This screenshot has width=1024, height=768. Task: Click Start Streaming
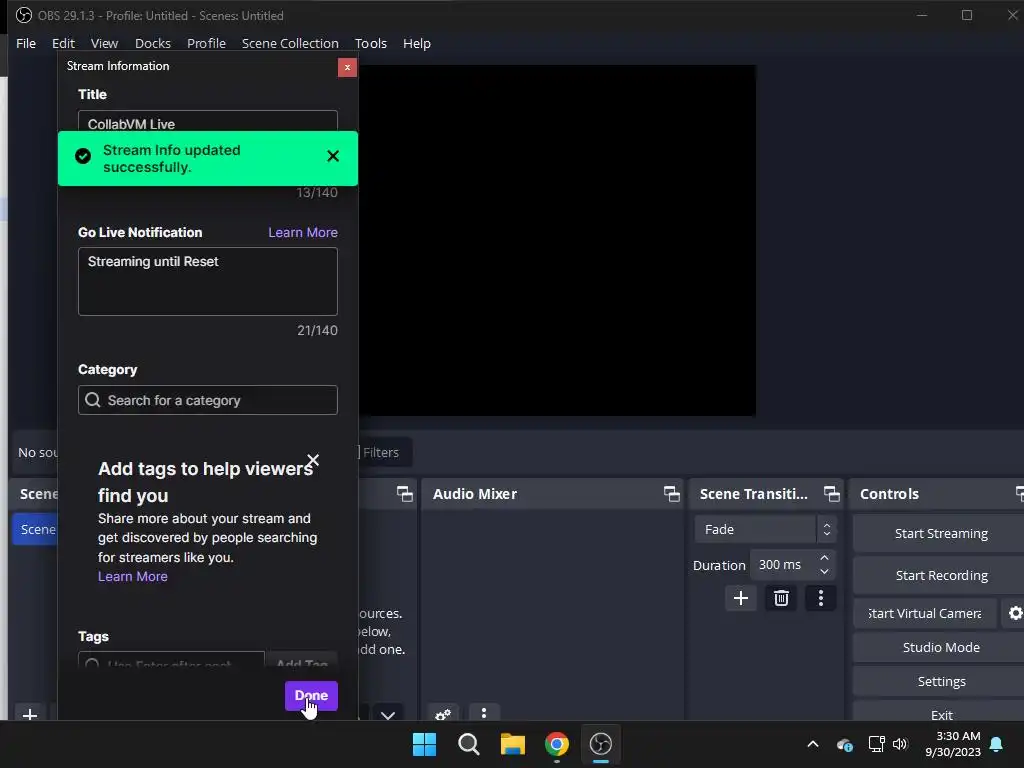point(940,534)
